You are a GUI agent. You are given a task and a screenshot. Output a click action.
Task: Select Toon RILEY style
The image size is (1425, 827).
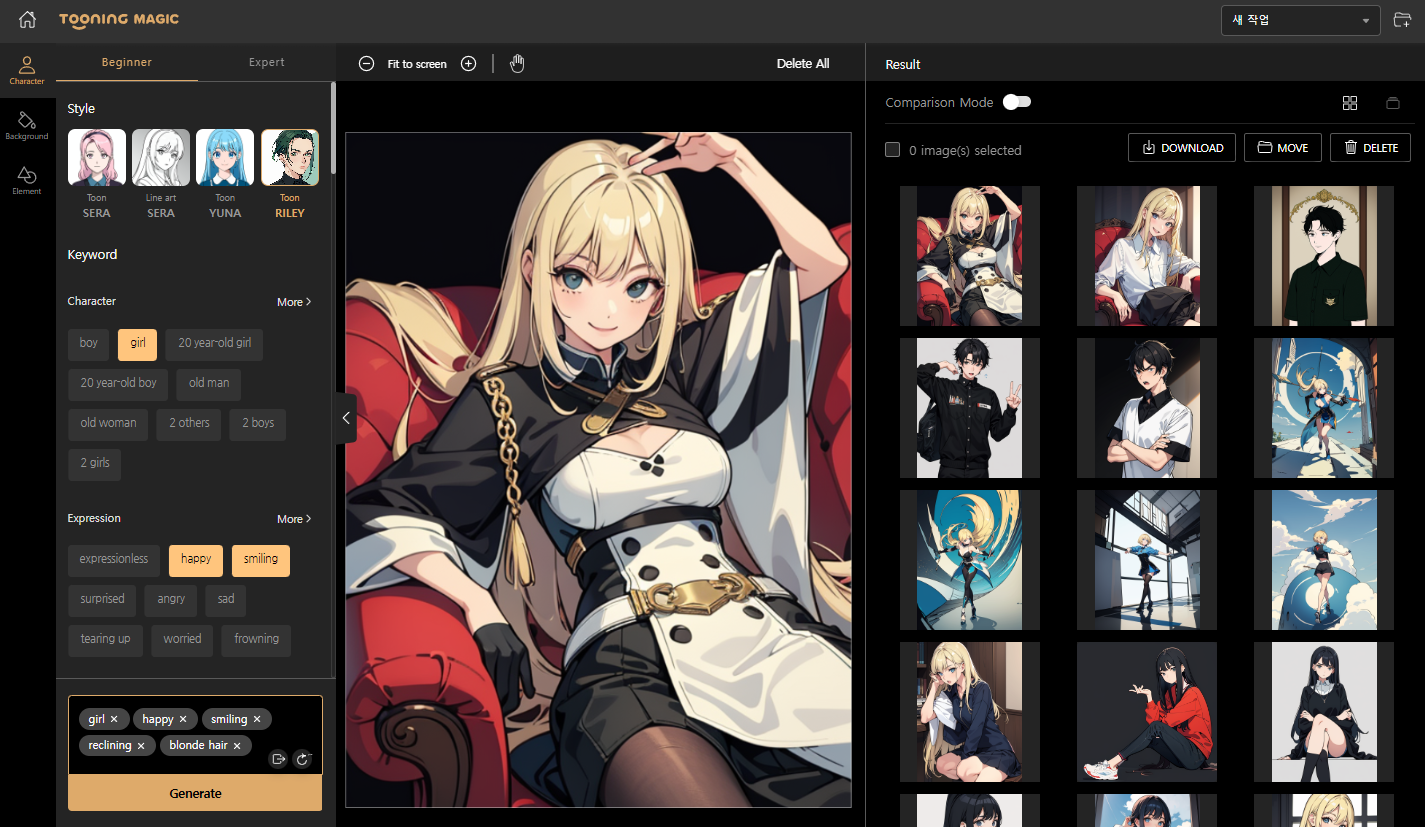tap(290, 173)
